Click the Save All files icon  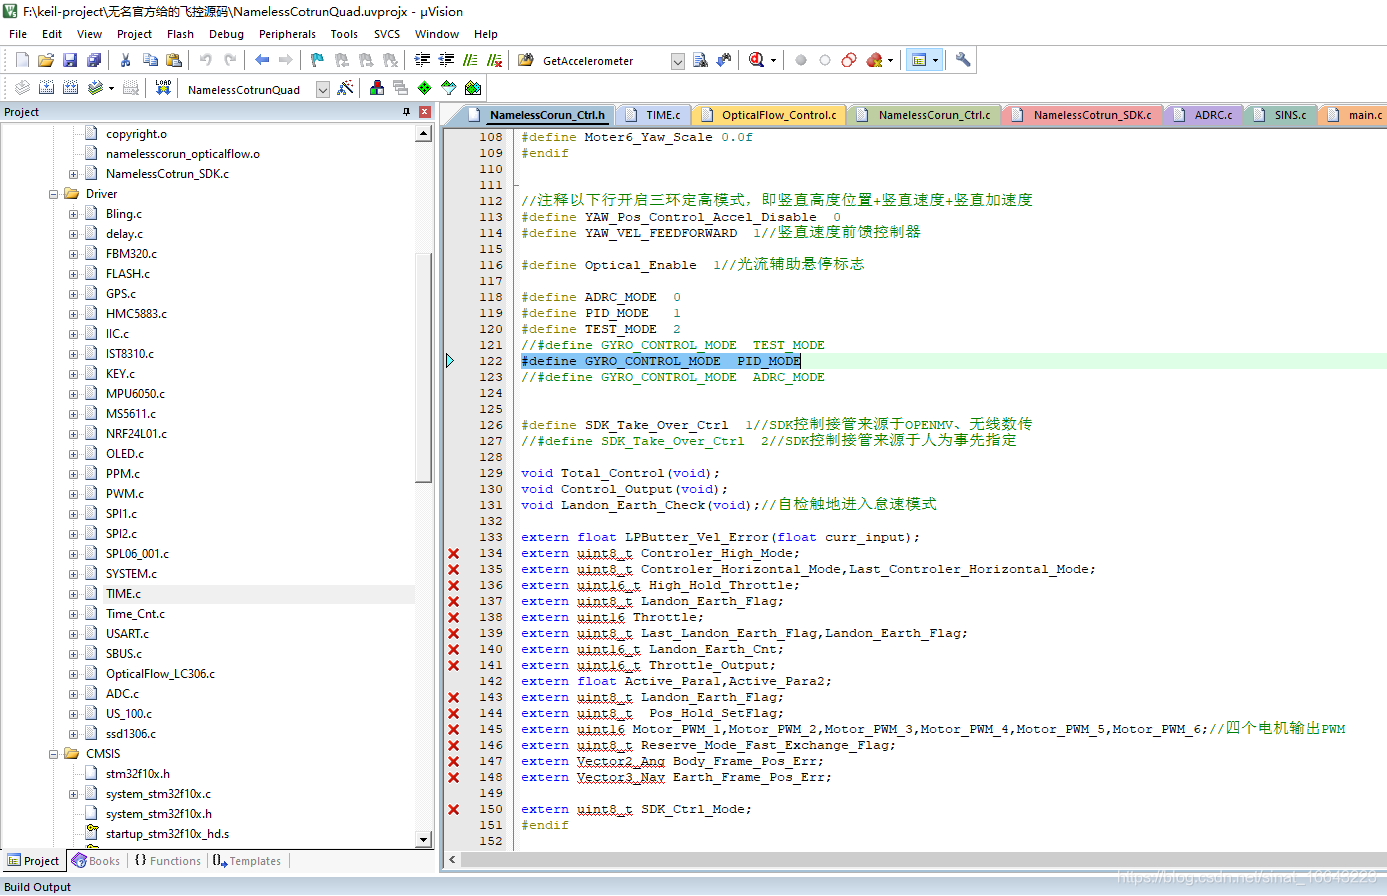point(93,60)
